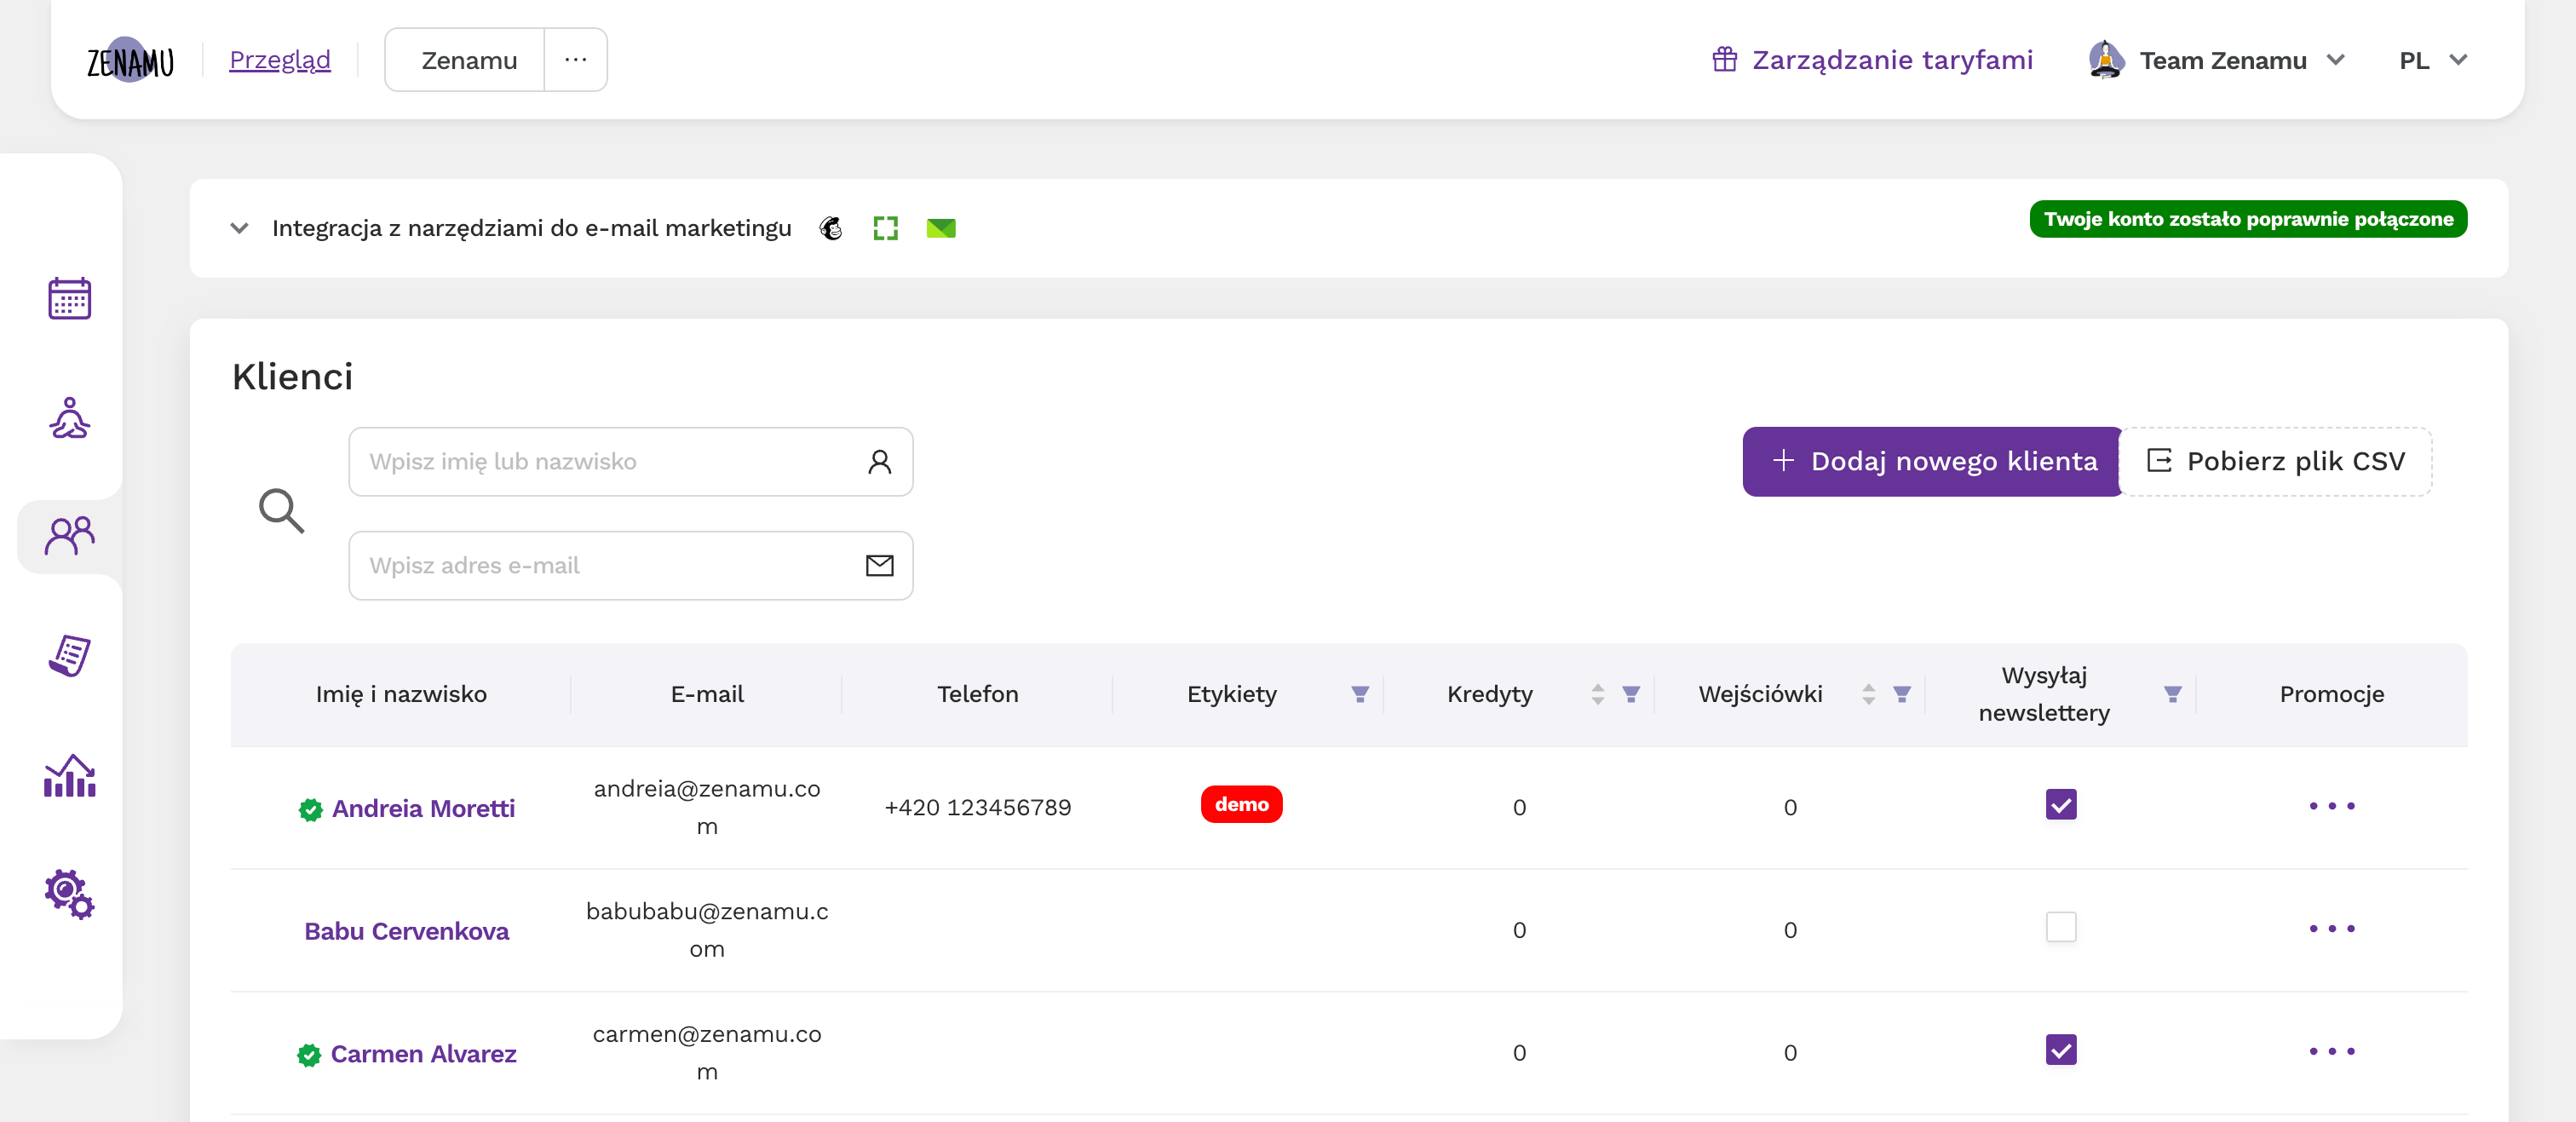This screenshot has width=2576, height=1122.
Task: Open promotions menu for Andreia Moretti
Action: [x=2332, y=806]
